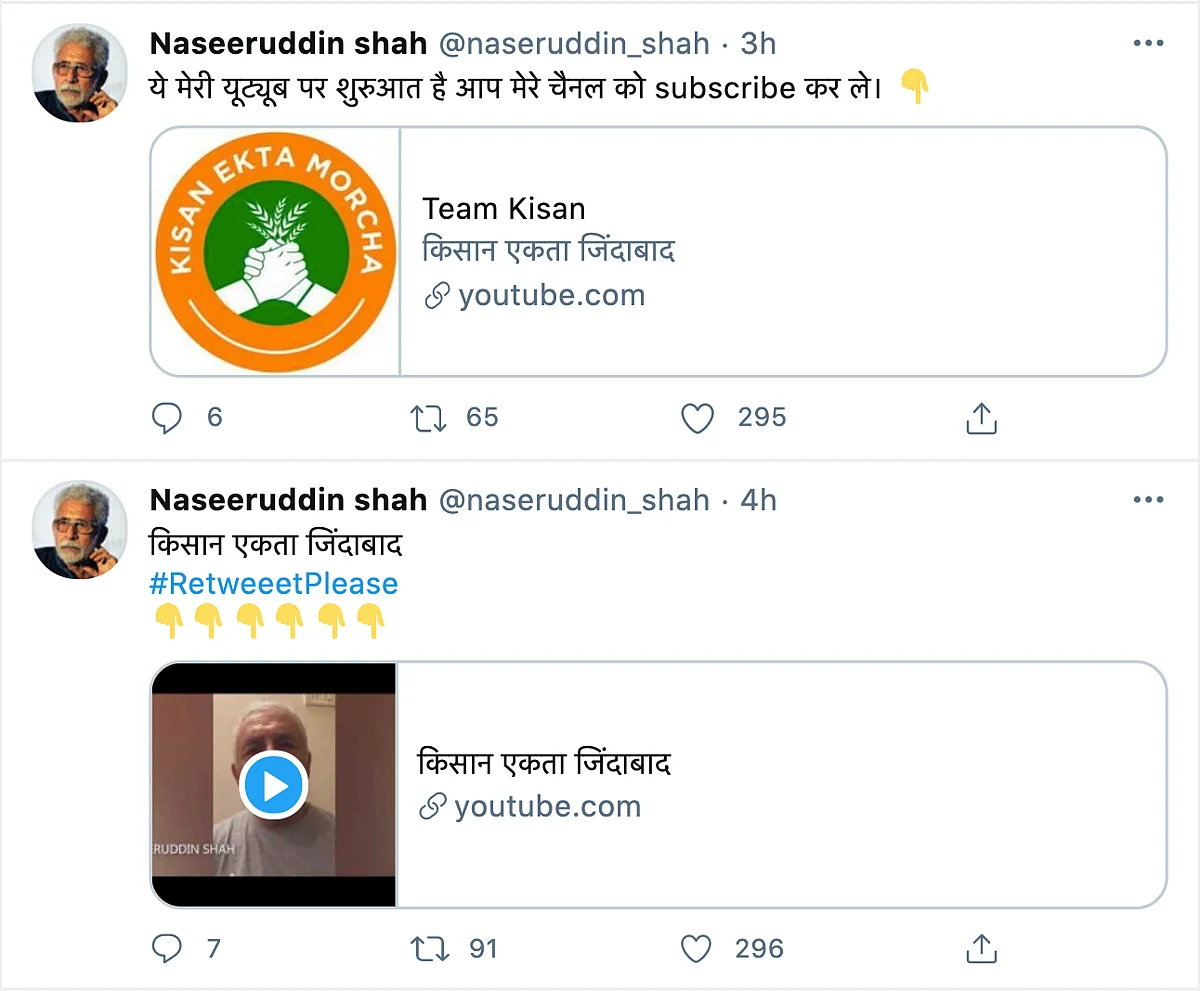
Task: Reply to the tweet with 7 comments
Action: 167,948
